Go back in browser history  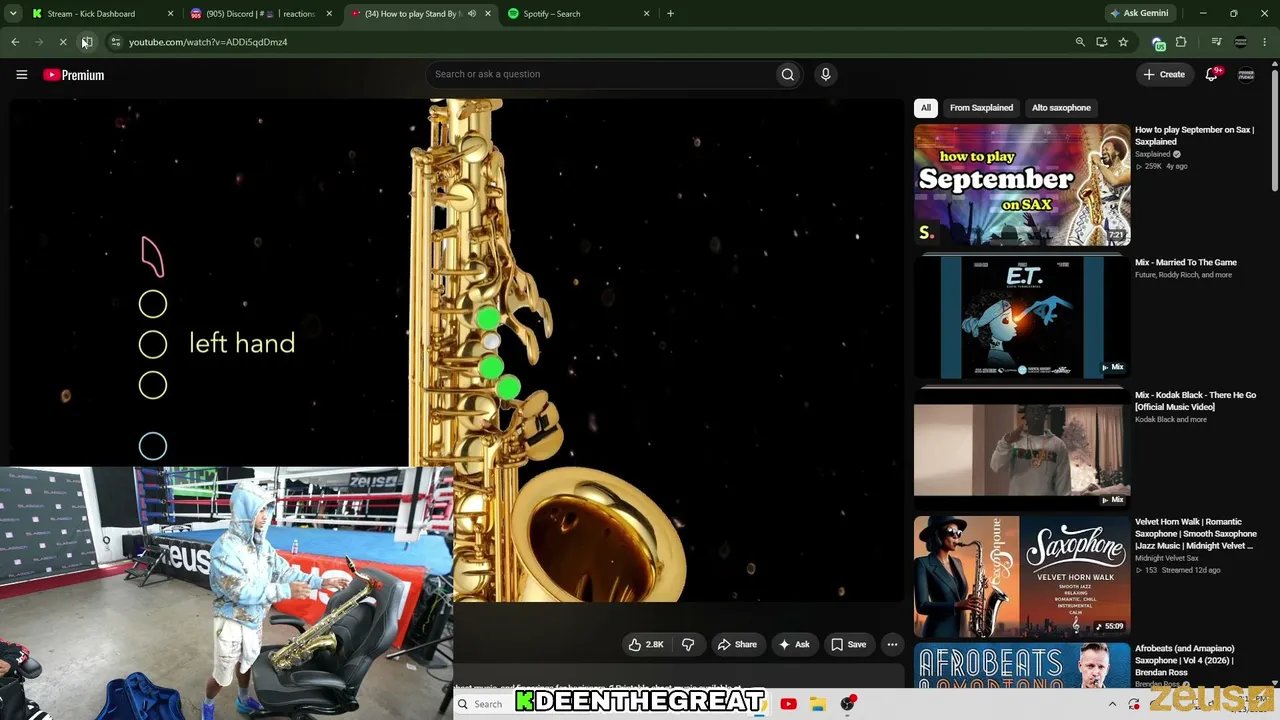[15, 42]
